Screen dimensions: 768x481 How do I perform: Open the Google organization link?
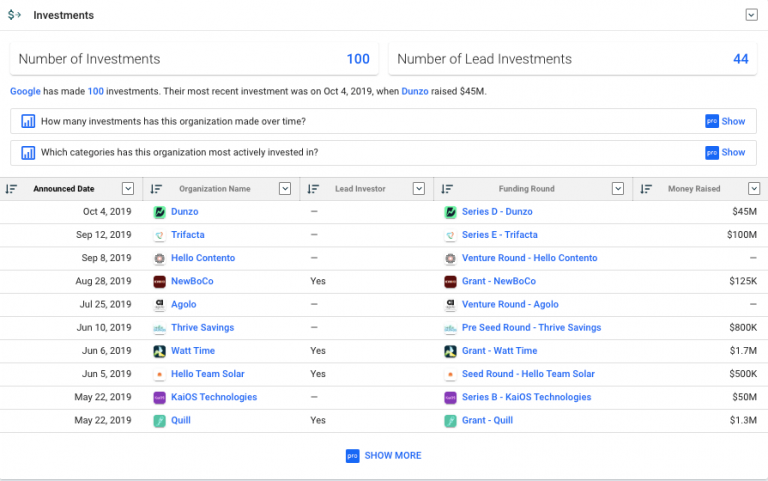point(25,91)
